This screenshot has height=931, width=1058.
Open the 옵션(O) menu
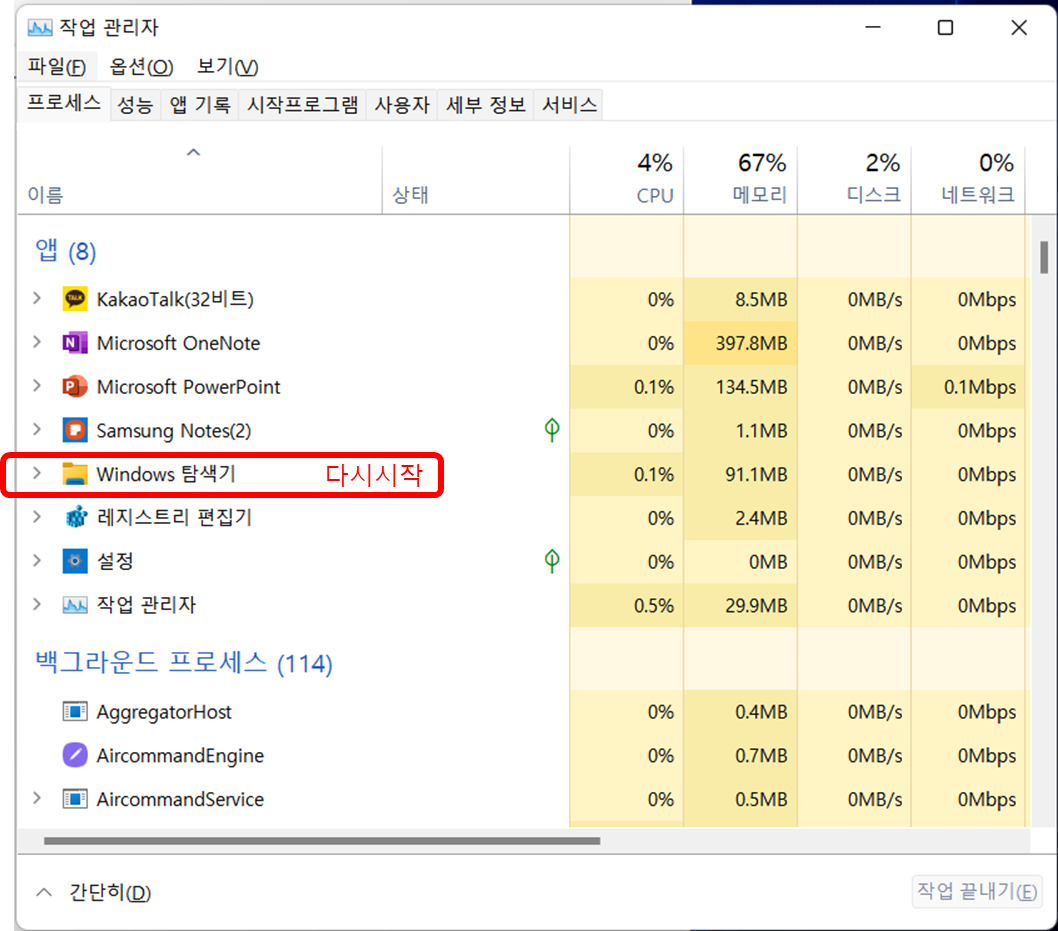tap(141, 66)
